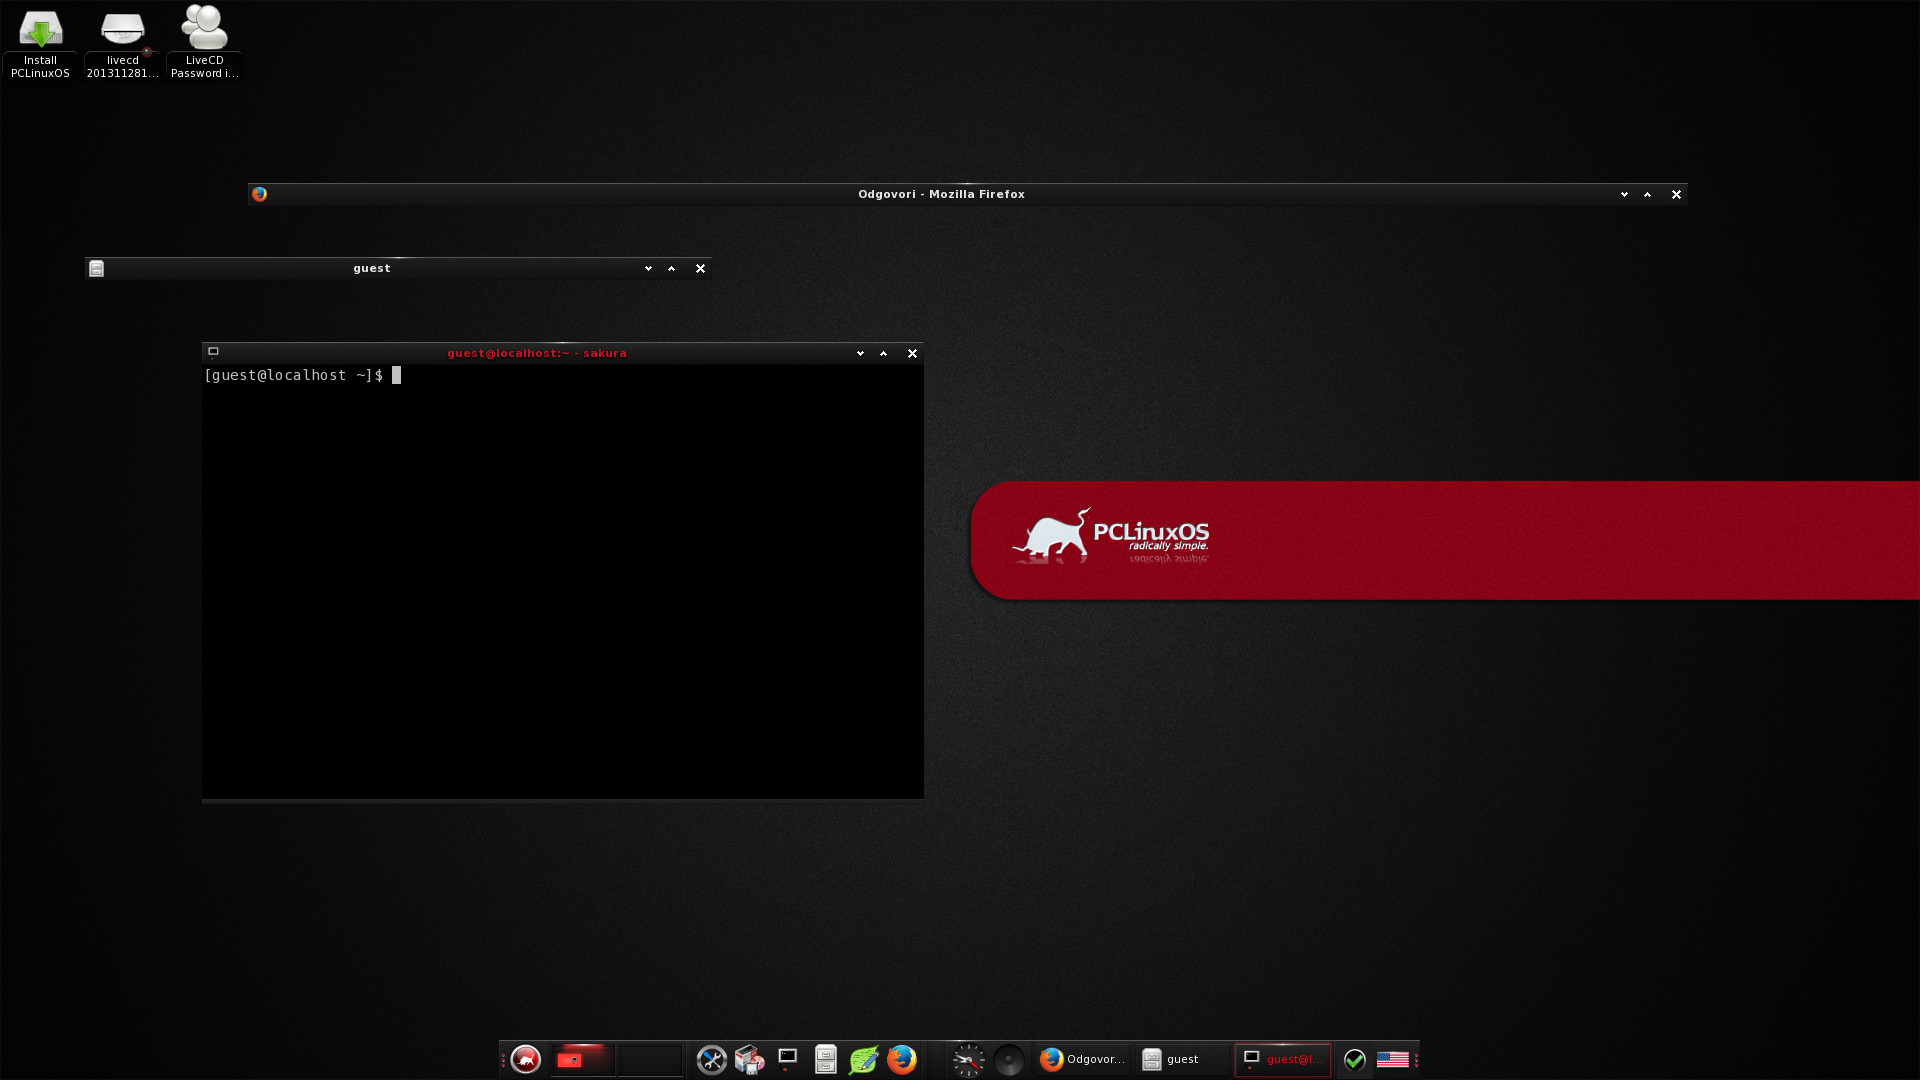The width and height of the screenshot is (1920, 1080).
Task: Activate guest file manager taskbar entry
Action: point(1182,1059)
